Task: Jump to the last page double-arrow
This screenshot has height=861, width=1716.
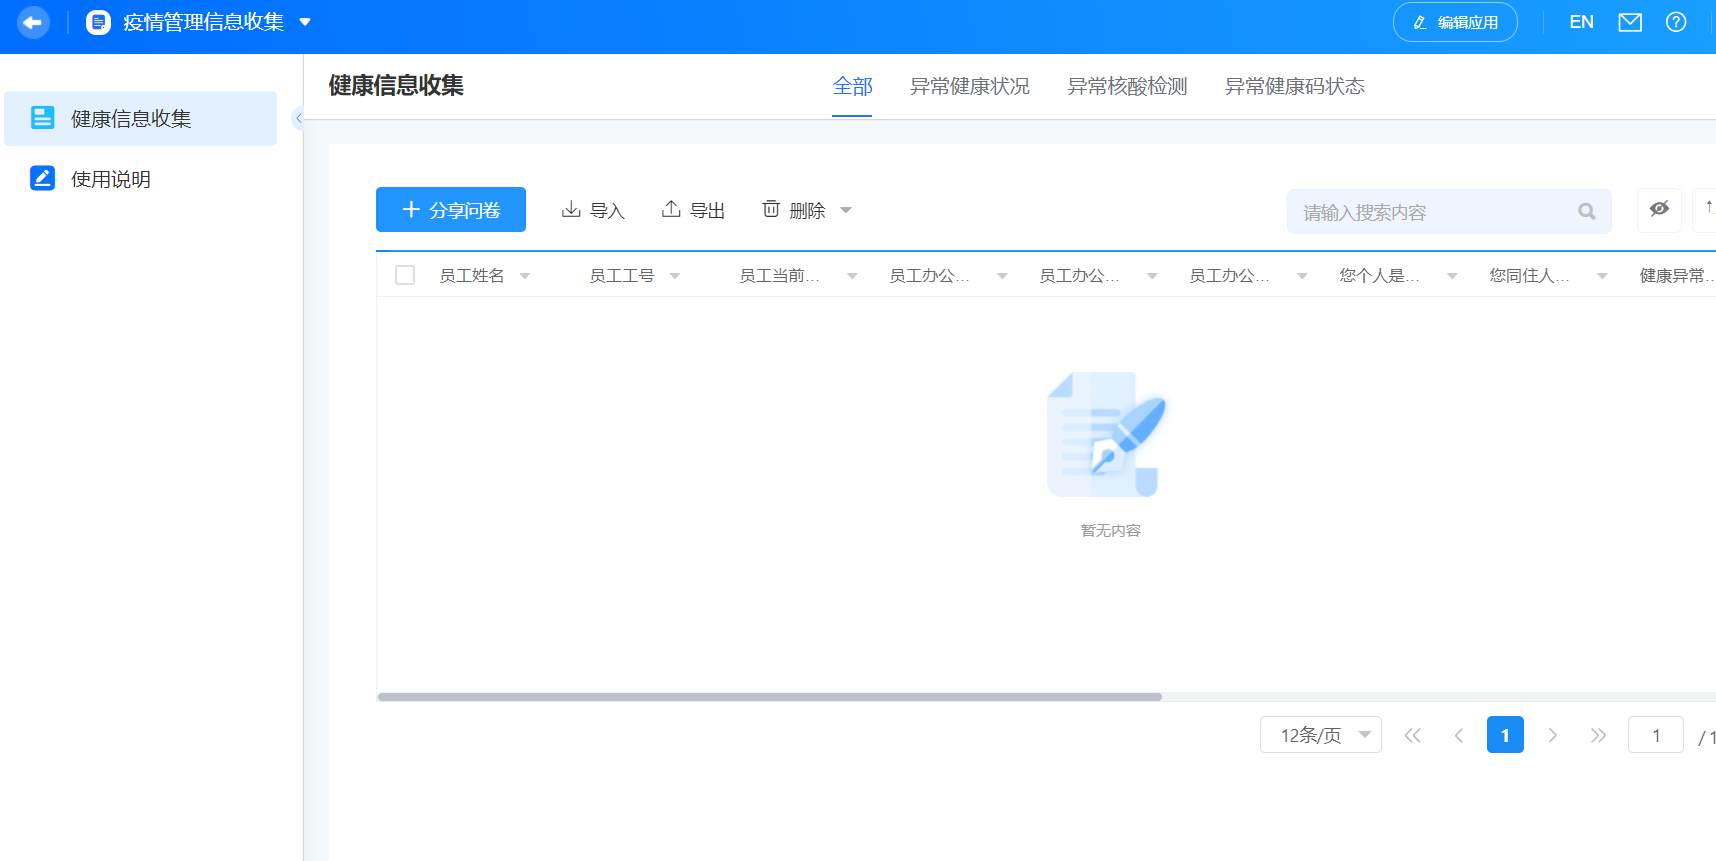Action: click(x=1598, y=735)
